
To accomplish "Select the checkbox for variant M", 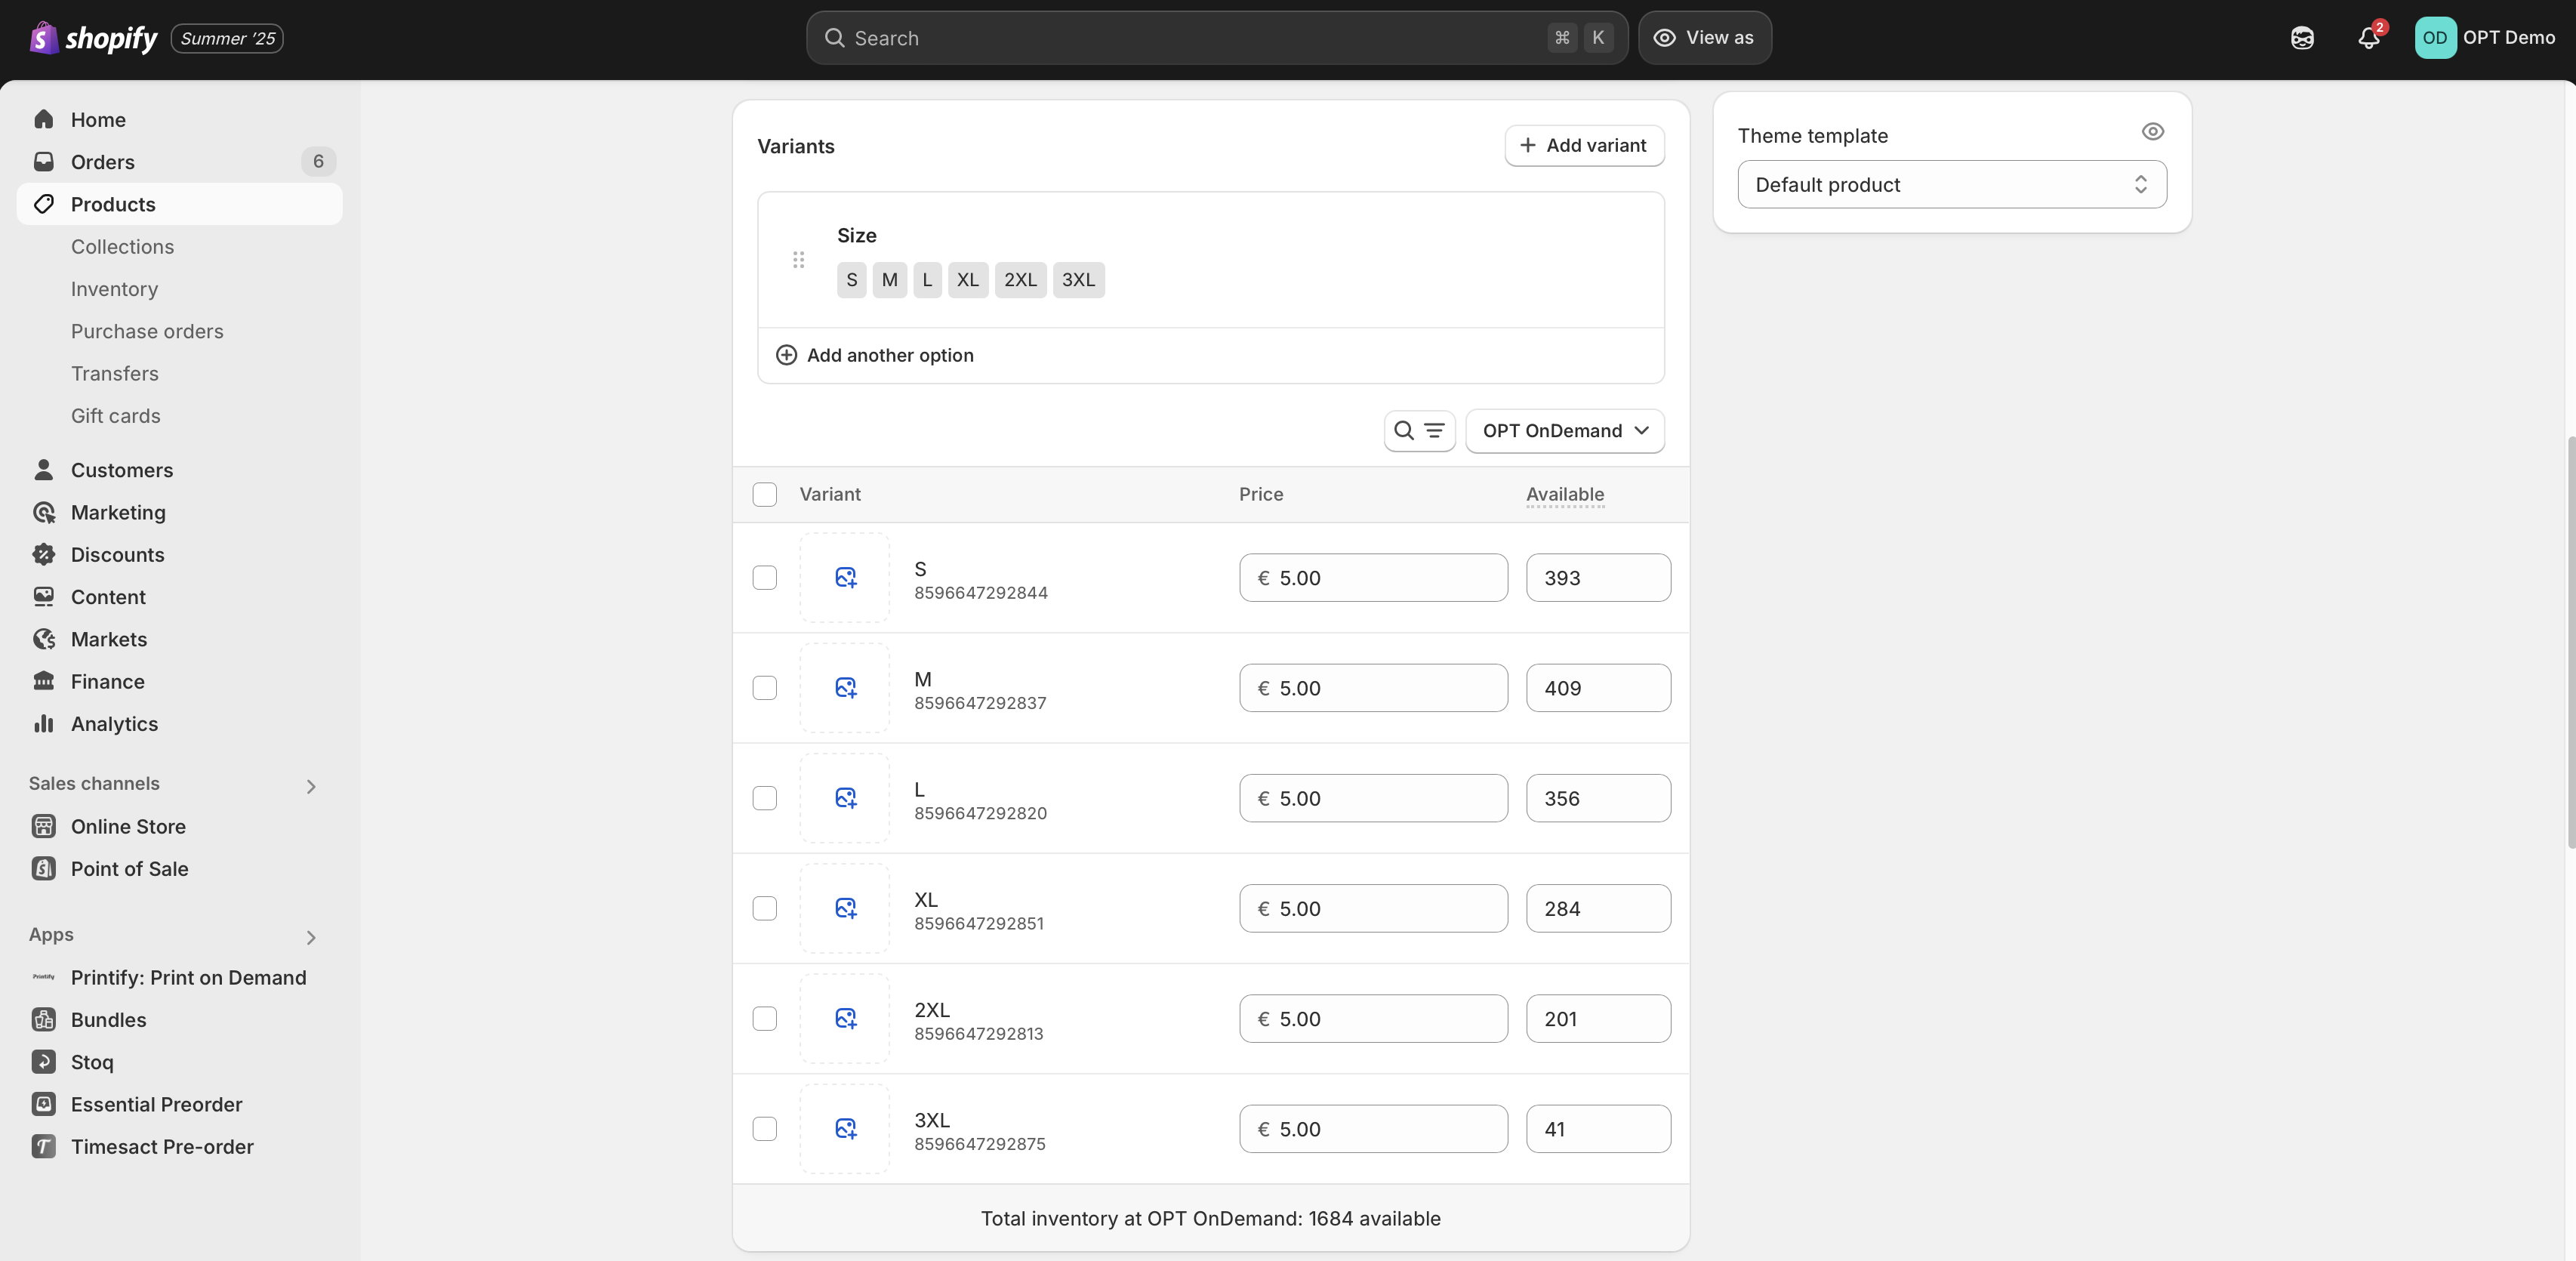I will pyautogui.click(x=764, y=688).
